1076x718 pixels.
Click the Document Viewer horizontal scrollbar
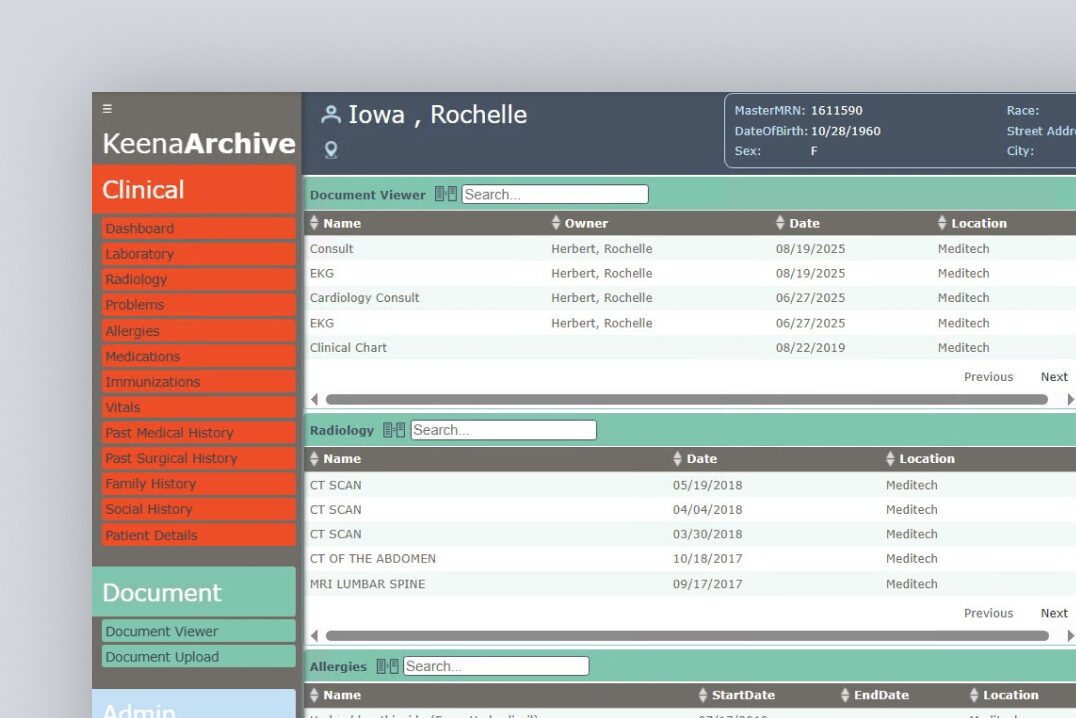pyautogui.click(x=686, y=400)
